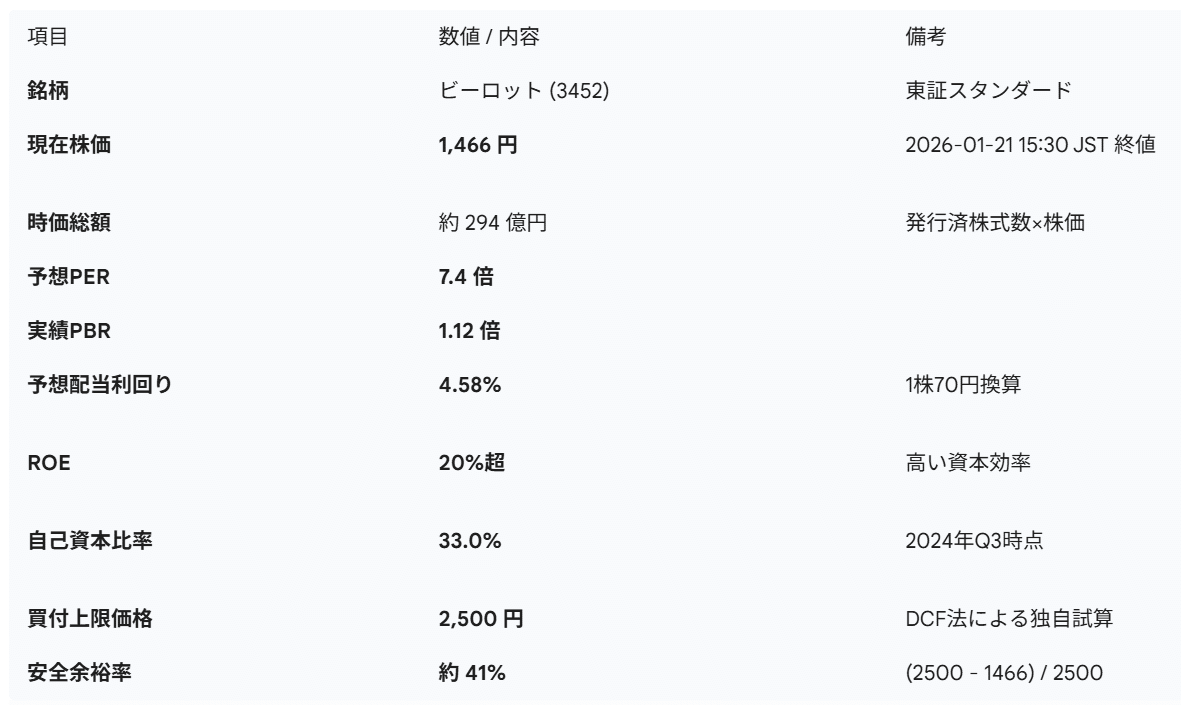Viewport: 1181px width, 705px height.
Task: Click the 実績PBR row label
Action: (x=68, y=331)
